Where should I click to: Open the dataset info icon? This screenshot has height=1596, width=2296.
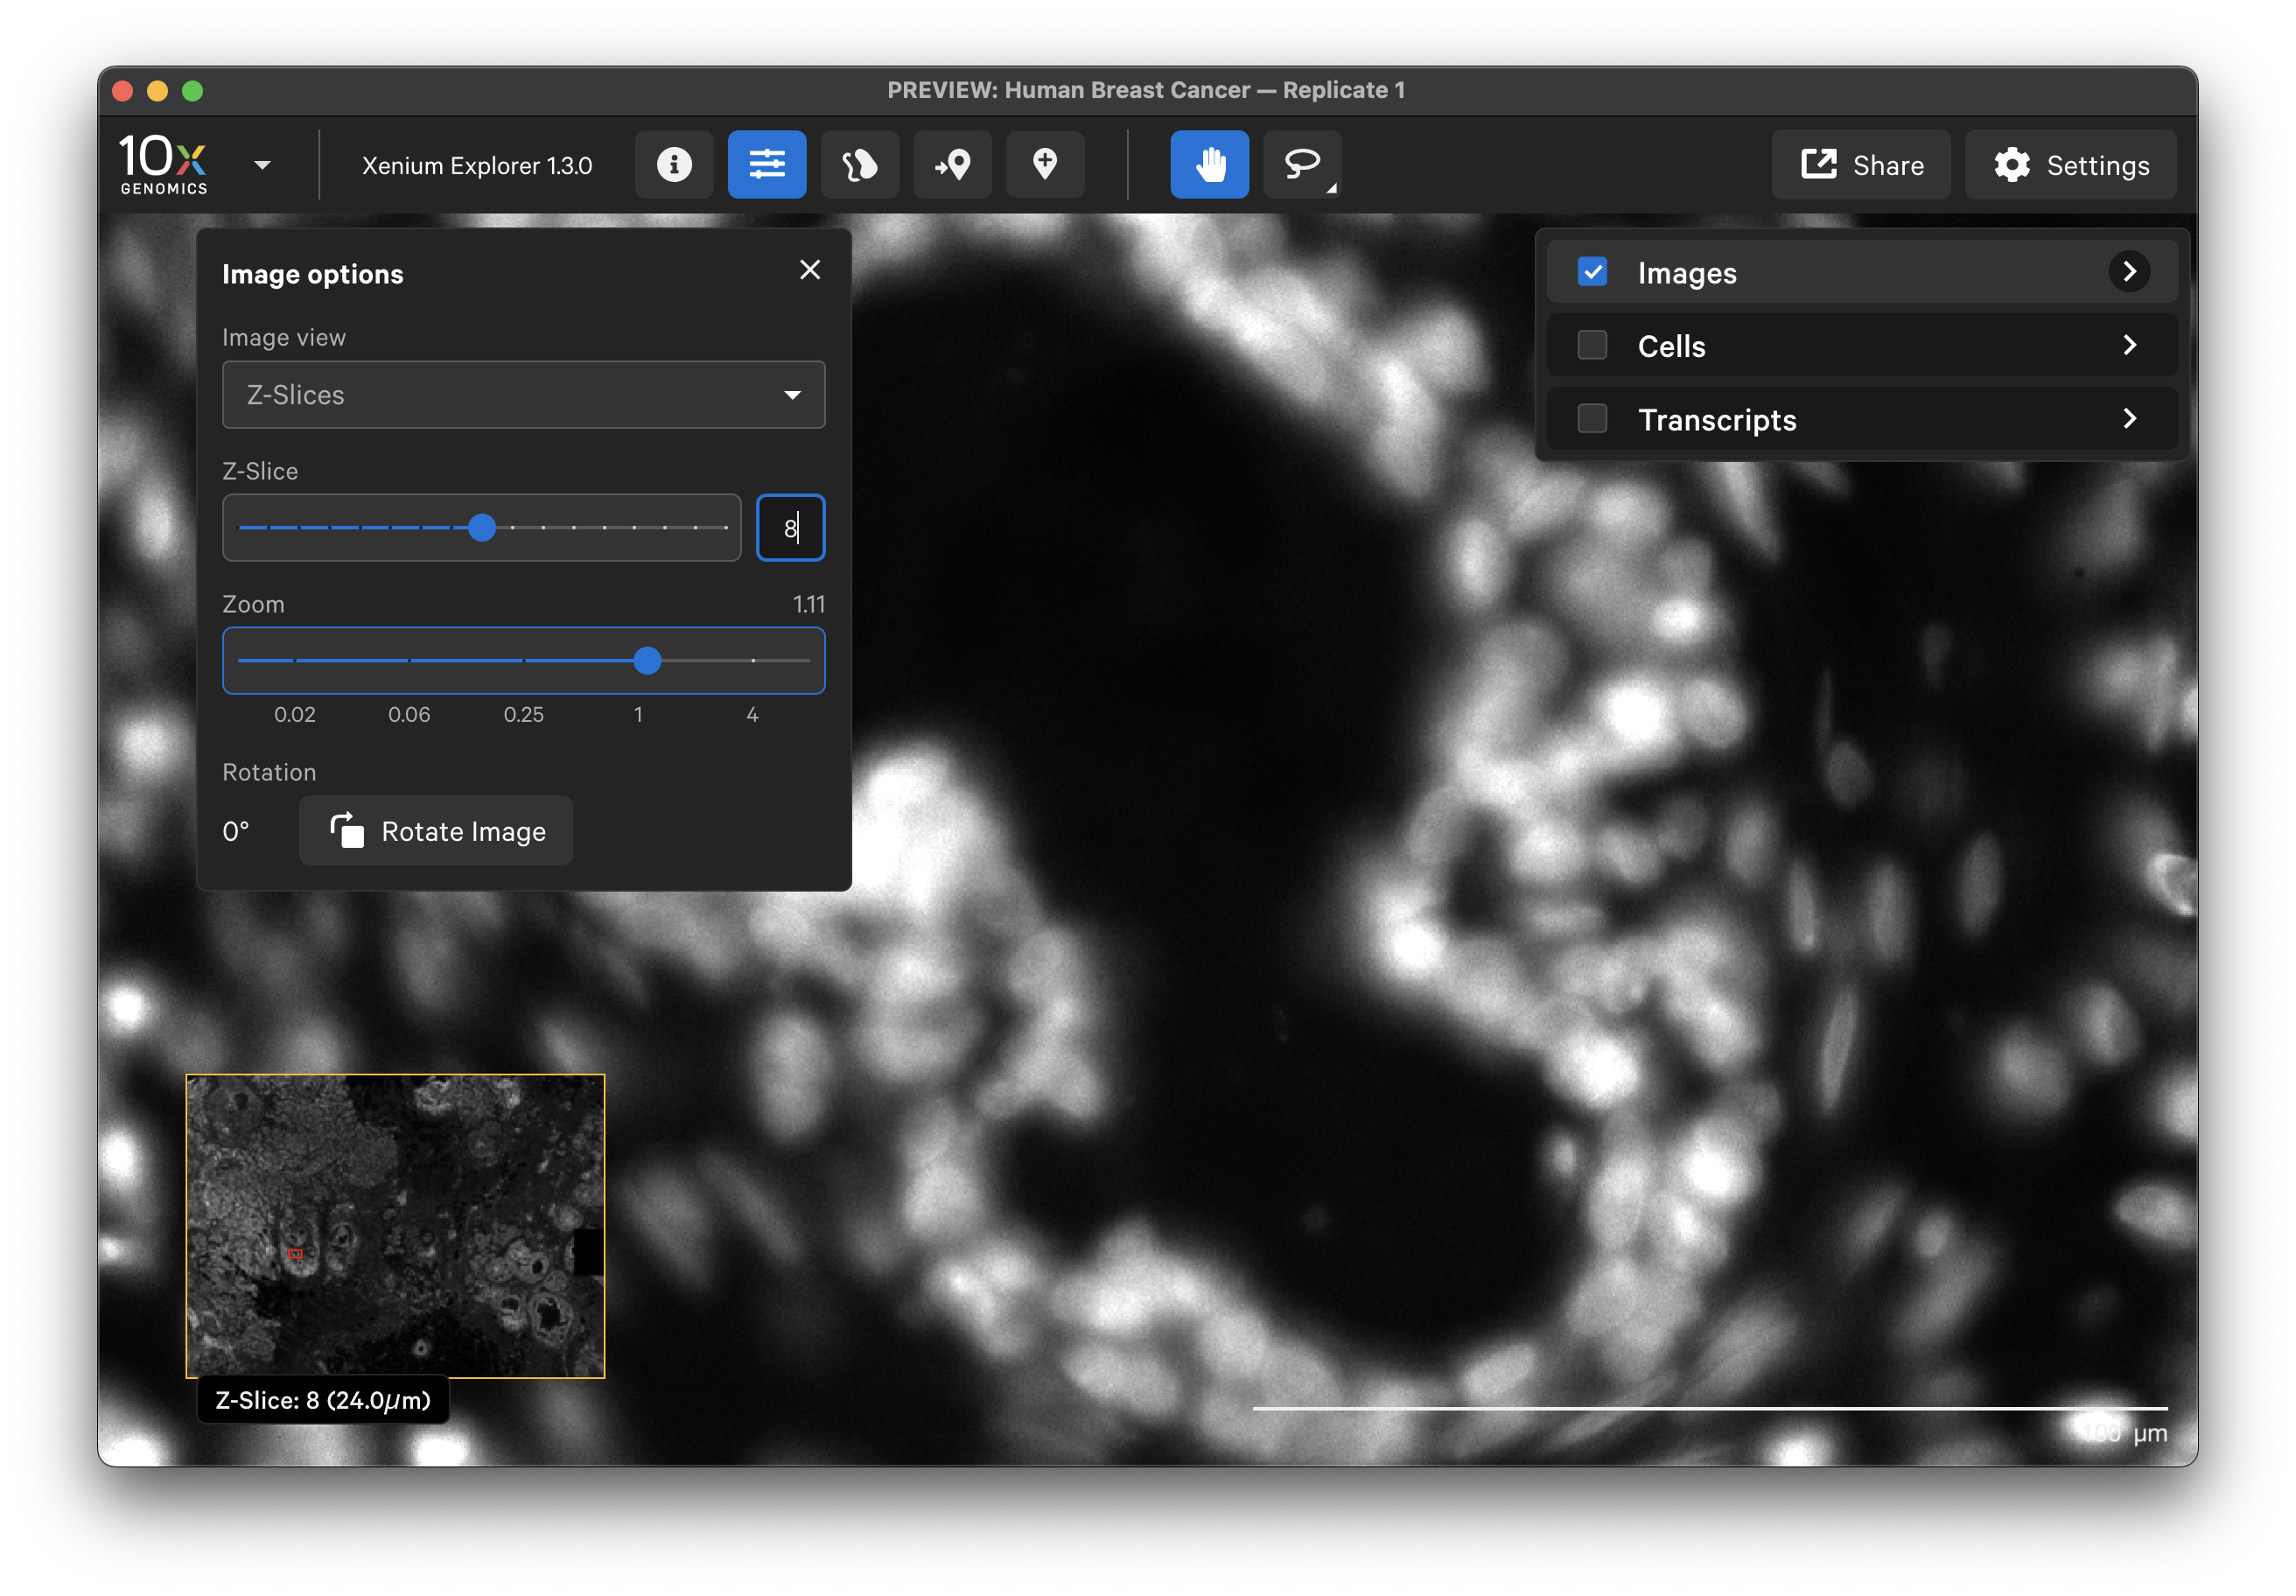(674, 164)
